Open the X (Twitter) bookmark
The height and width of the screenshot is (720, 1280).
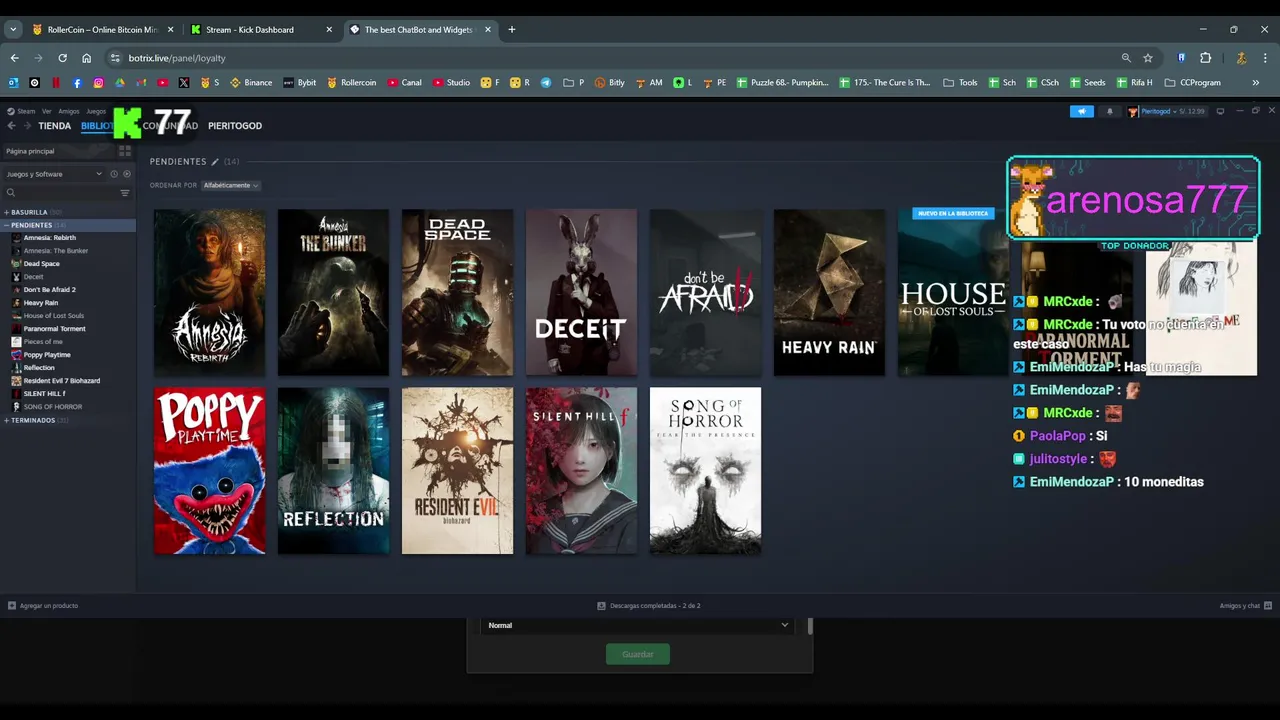[x=184, y=83]
